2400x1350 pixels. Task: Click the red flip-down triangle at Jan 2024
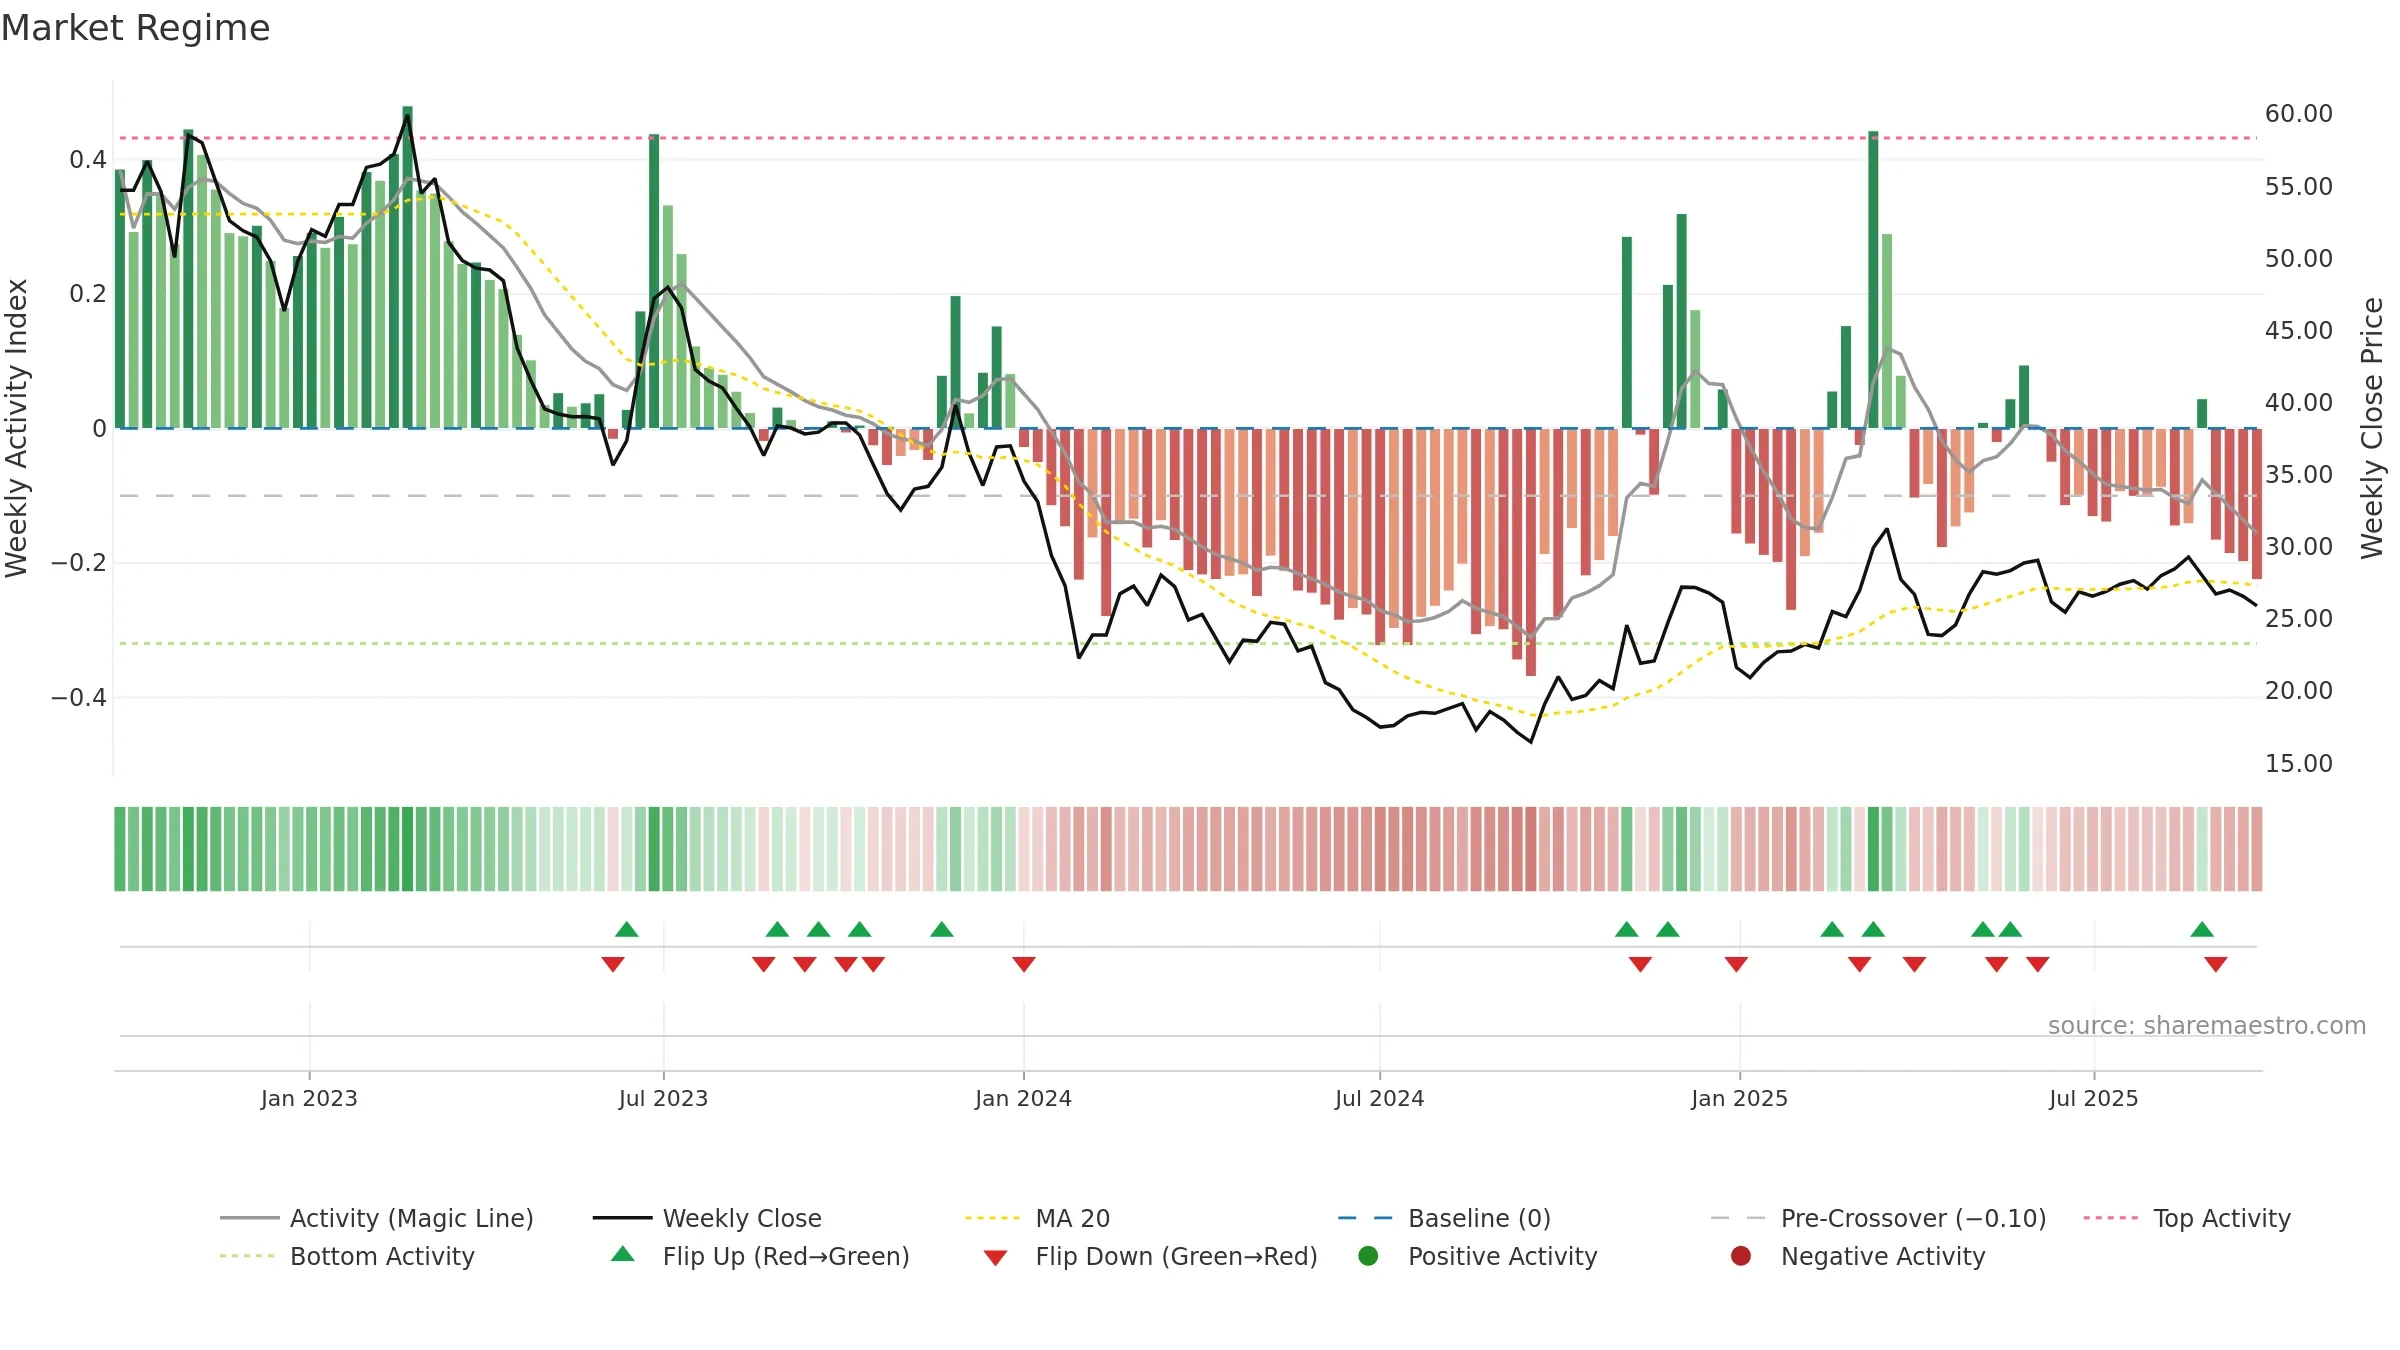pyautogui.click(x=1024, y=964)
